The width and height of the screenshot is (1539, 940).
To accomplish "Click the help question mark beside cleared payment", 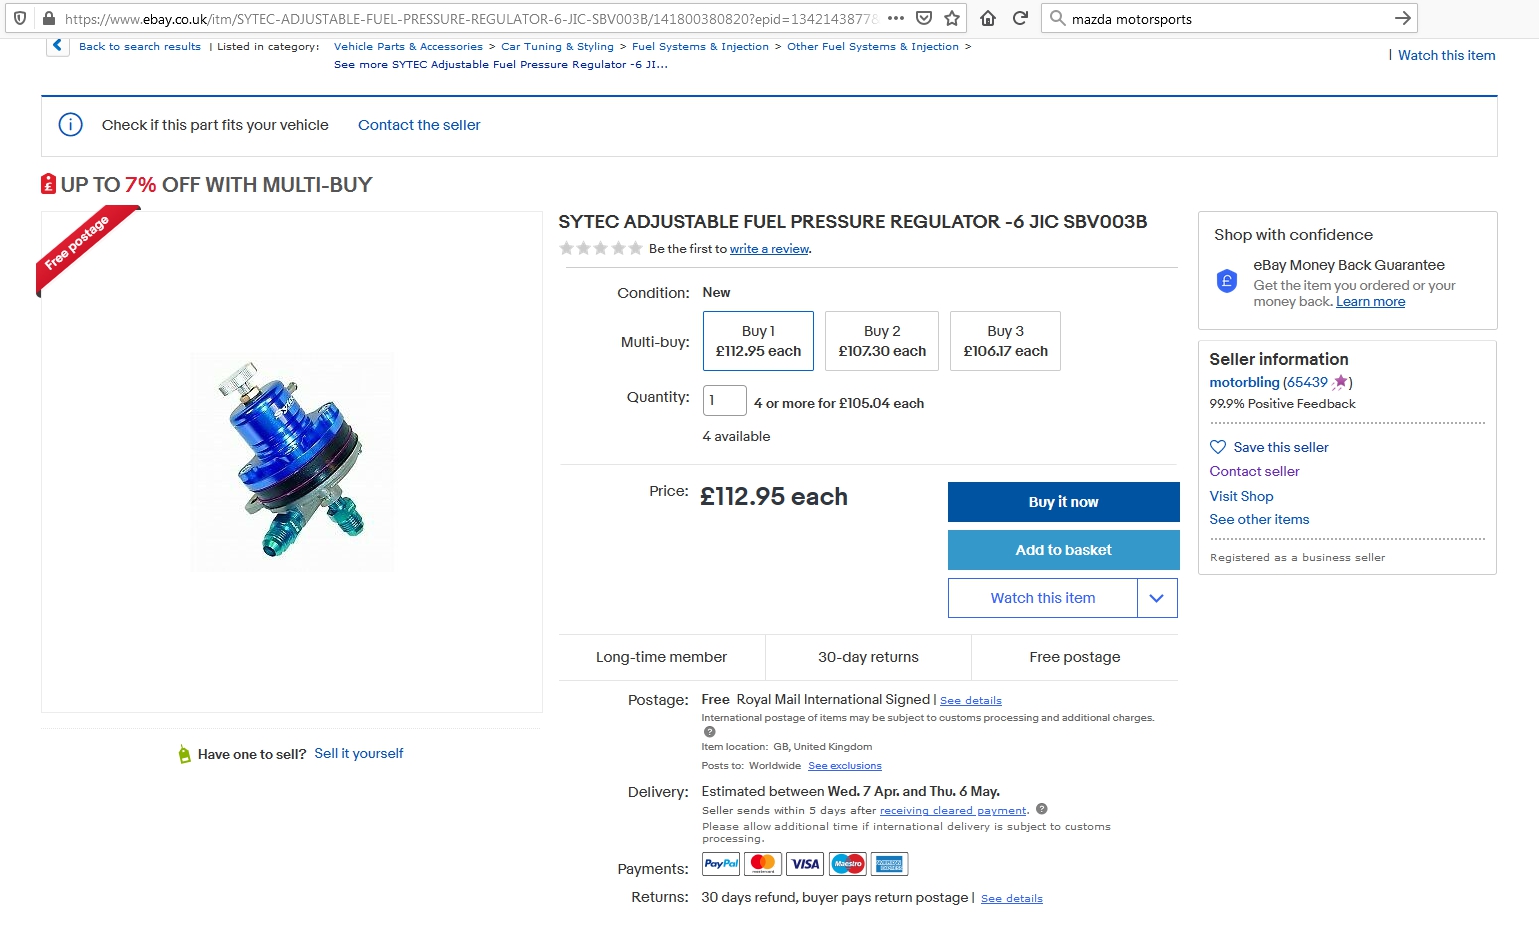I will click(1042, 809).
